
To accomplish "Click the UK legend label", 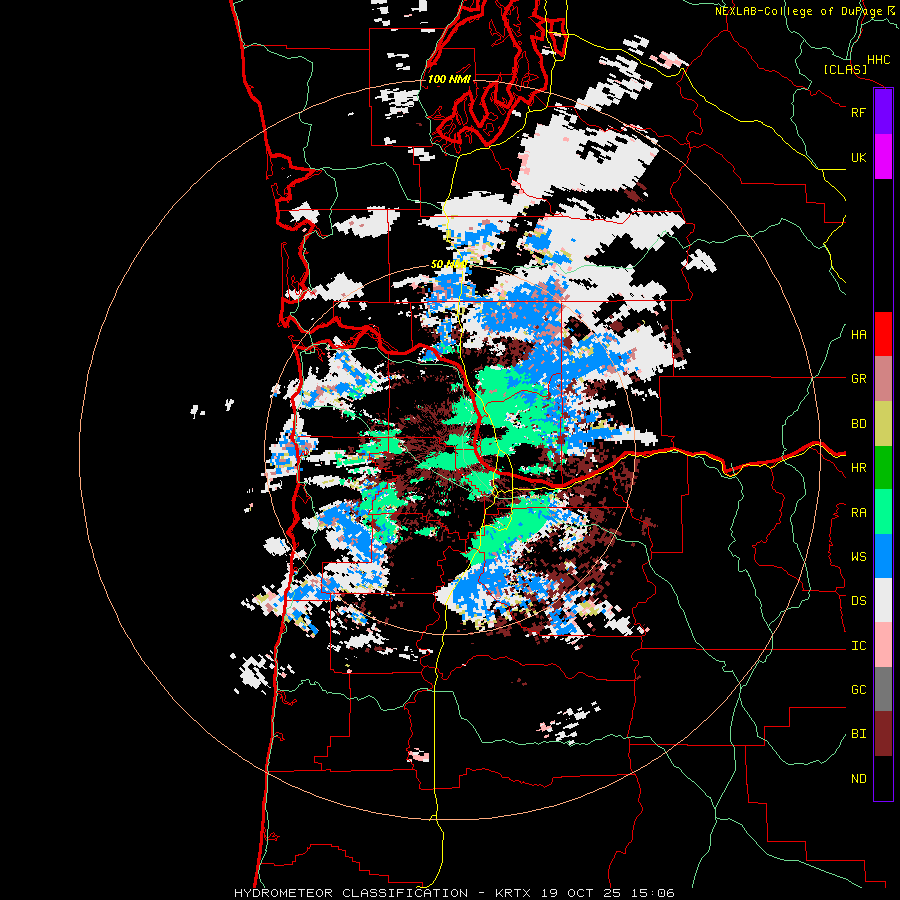I will [858, 158].
